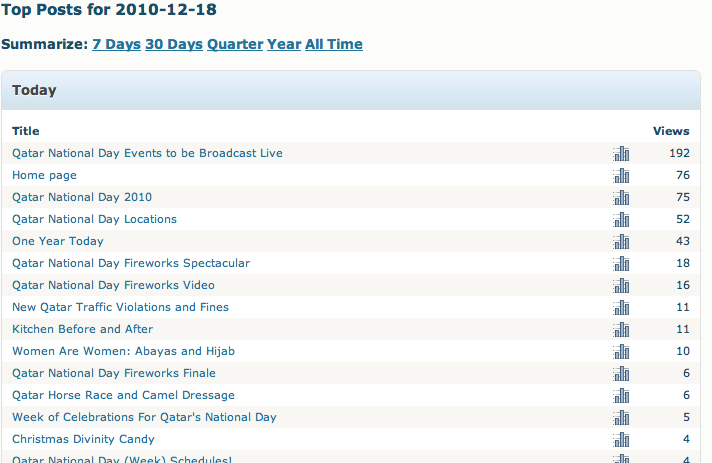Switch summary to Quarter
The height and width of the screenshot is (463, 712).
point(235,44)
